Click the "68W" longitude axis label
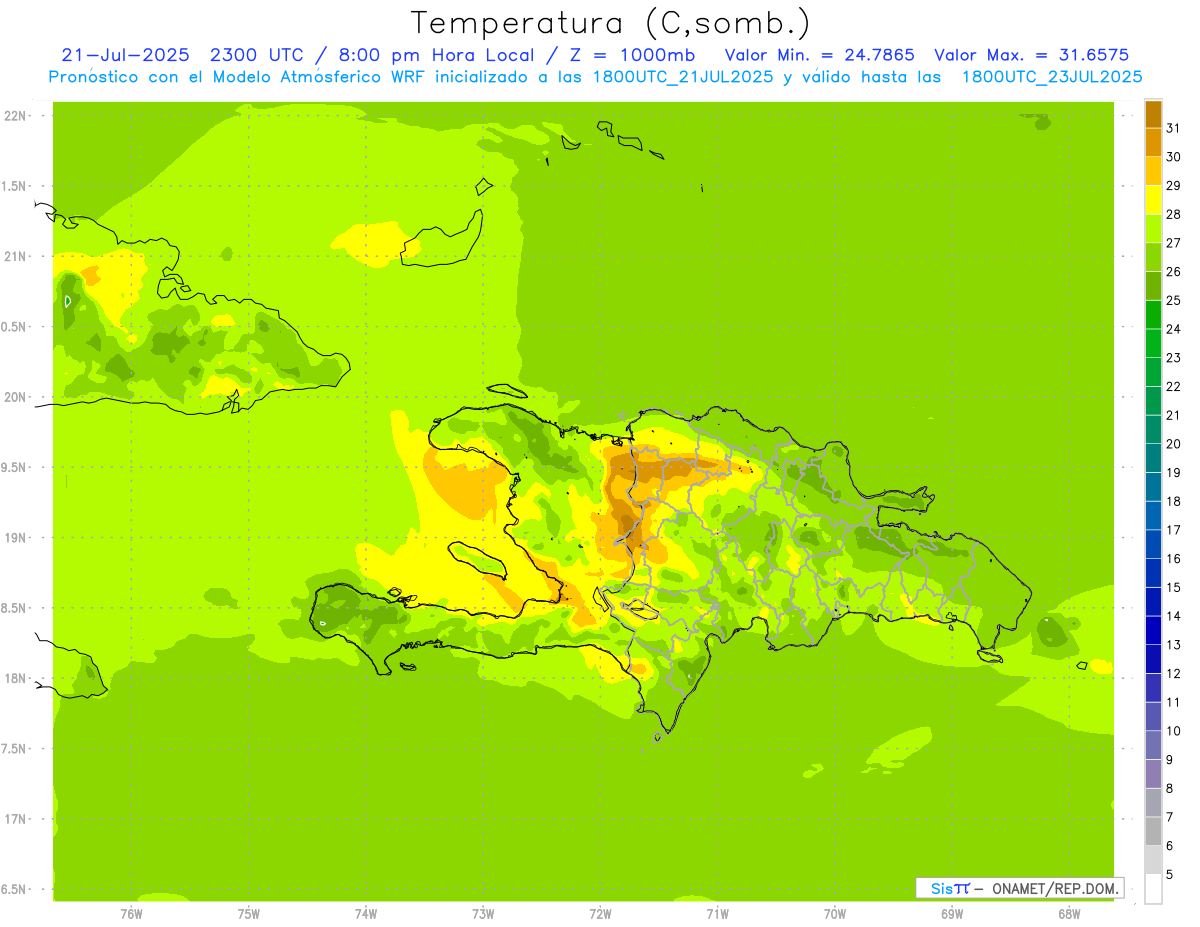The height and width of the screenshot is (927, 1200). (1069, 914)
